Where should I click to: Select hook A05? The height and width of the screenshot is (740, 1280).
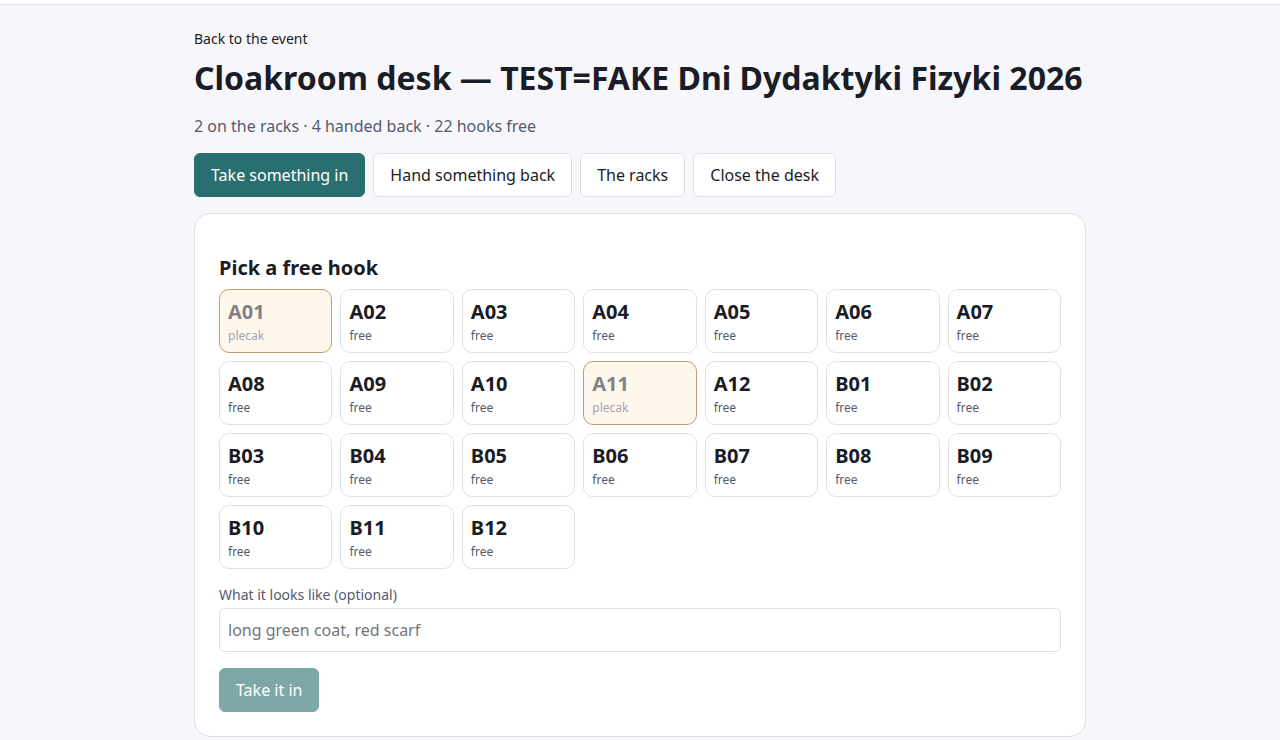click(761, 321)
